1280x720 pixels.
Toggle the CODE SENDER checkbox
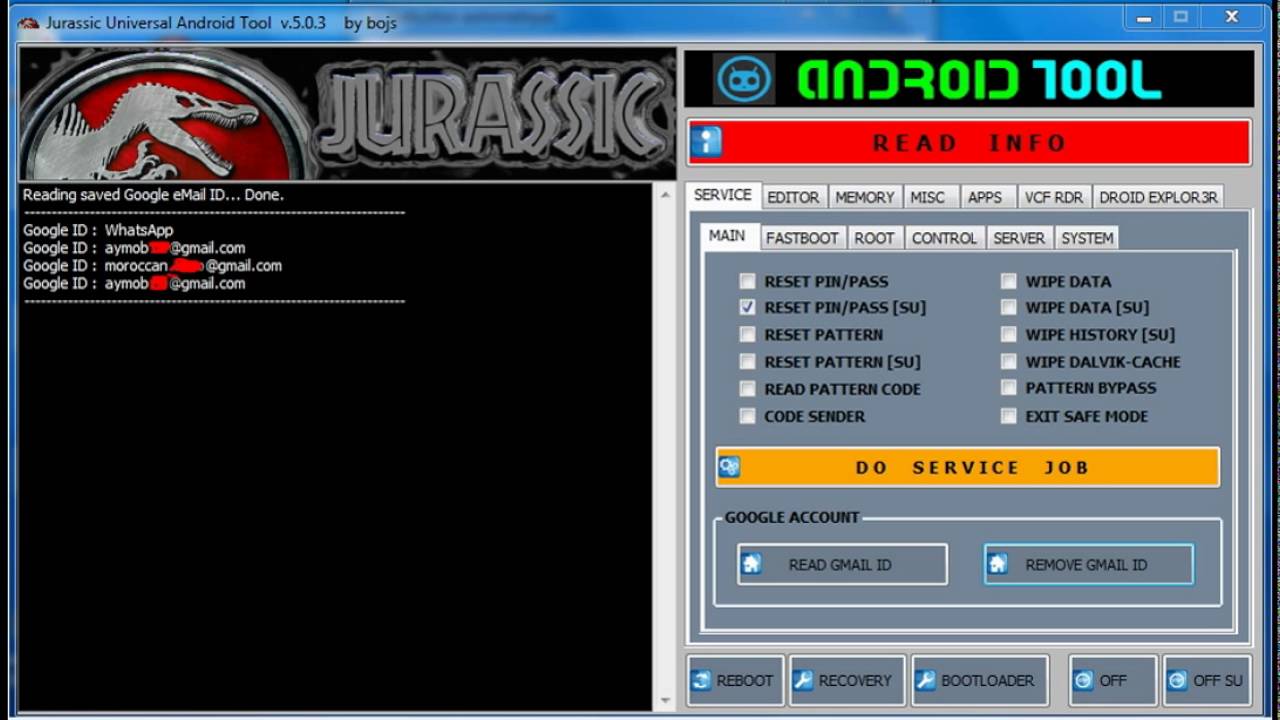(747, 415)
